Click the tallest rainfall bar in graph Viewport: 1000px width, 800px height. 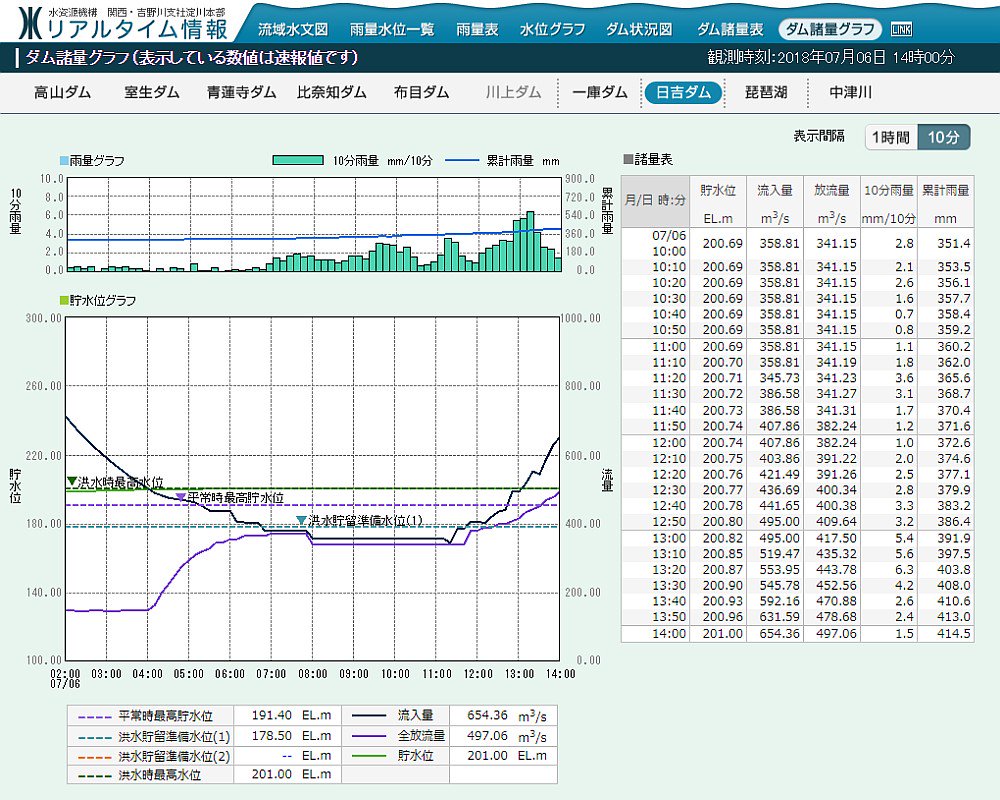[x=530, y=241]
